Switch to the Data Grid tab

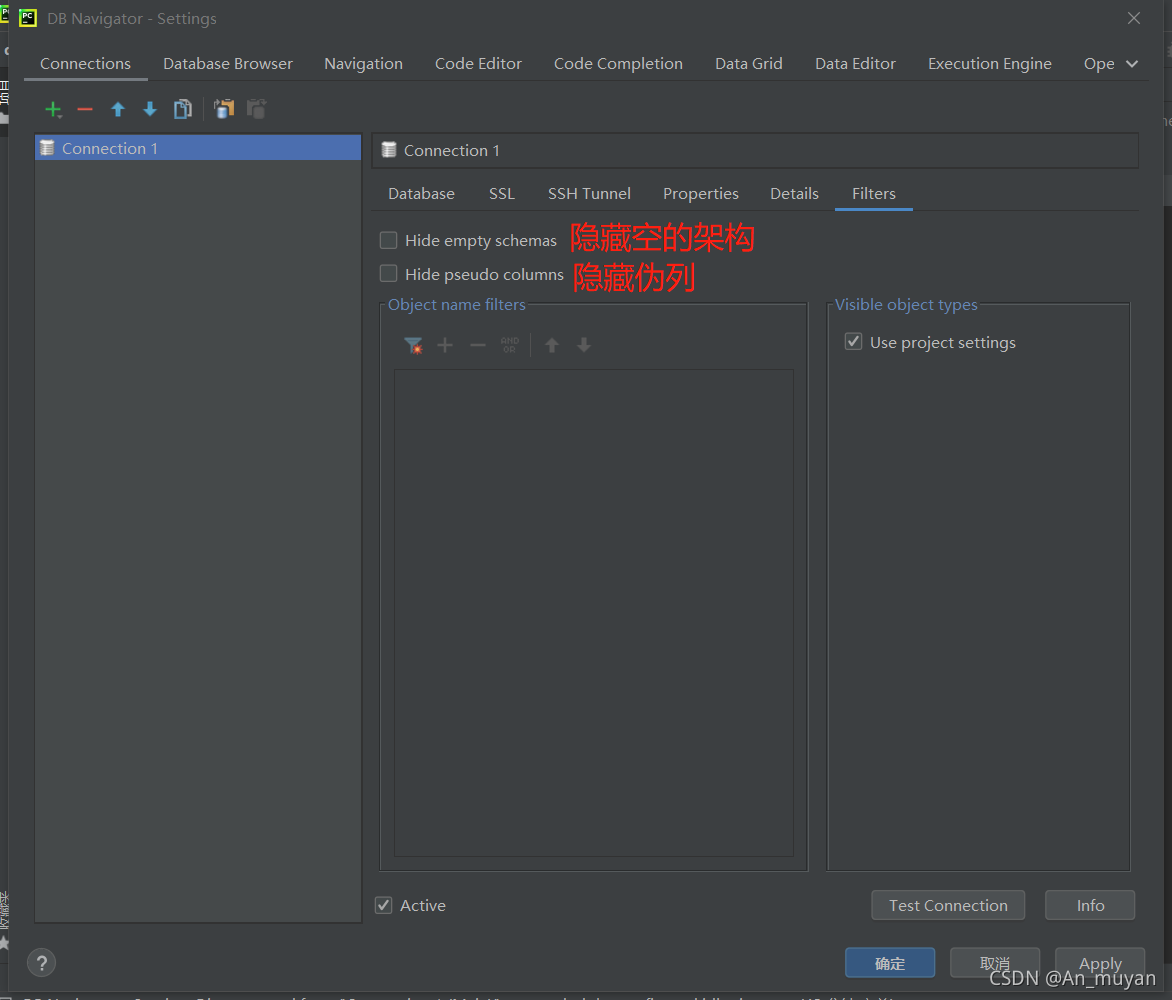pyautogui.click(x=749, y=64)
